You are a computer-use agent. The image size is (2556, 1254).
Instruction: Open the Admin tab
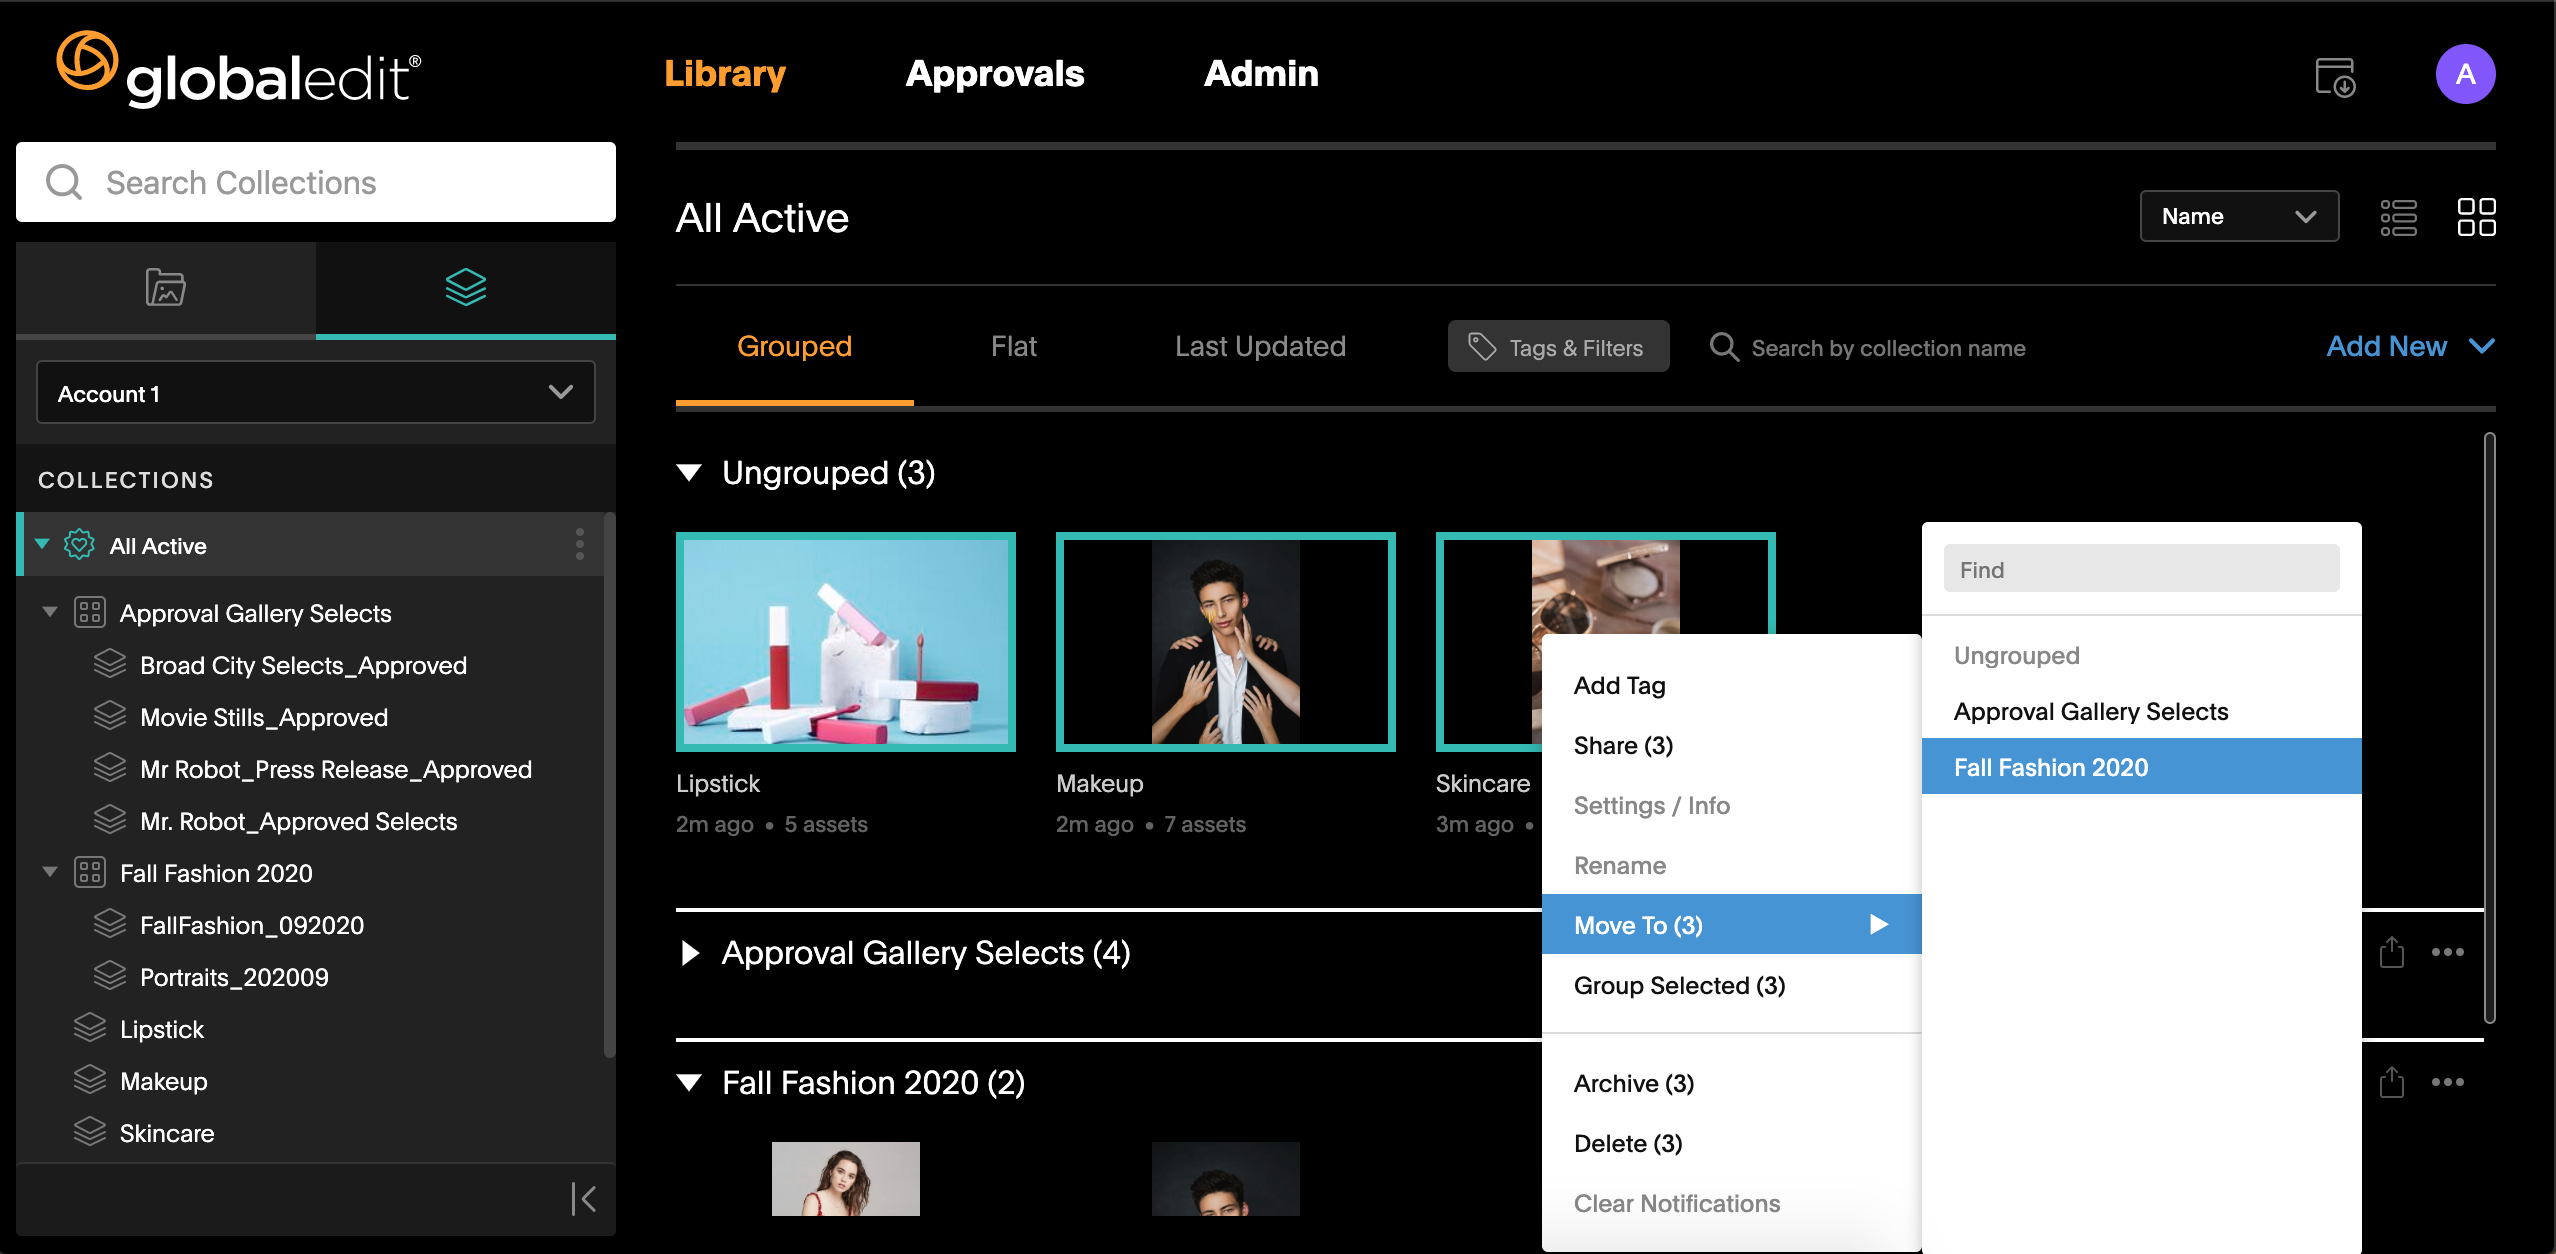coord(1261,74)
